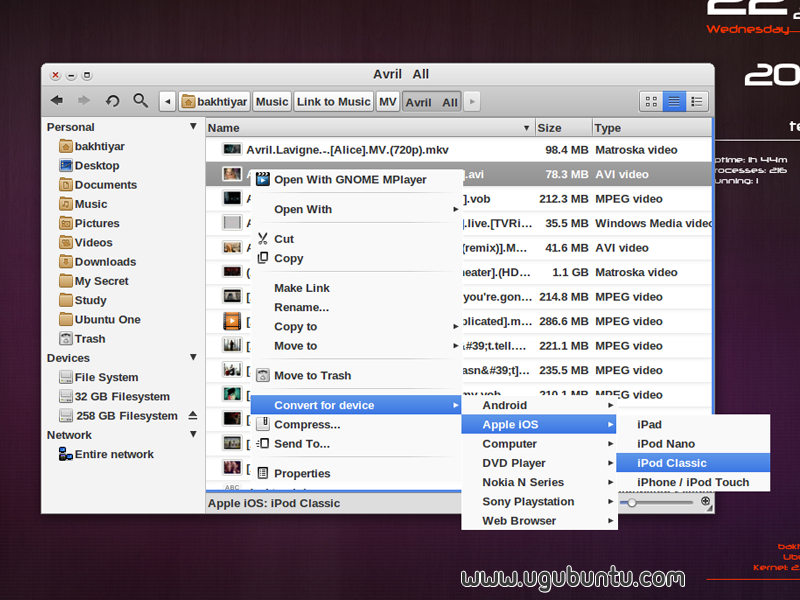Choose Open With GNOME MPlayer

coord(356,180)
